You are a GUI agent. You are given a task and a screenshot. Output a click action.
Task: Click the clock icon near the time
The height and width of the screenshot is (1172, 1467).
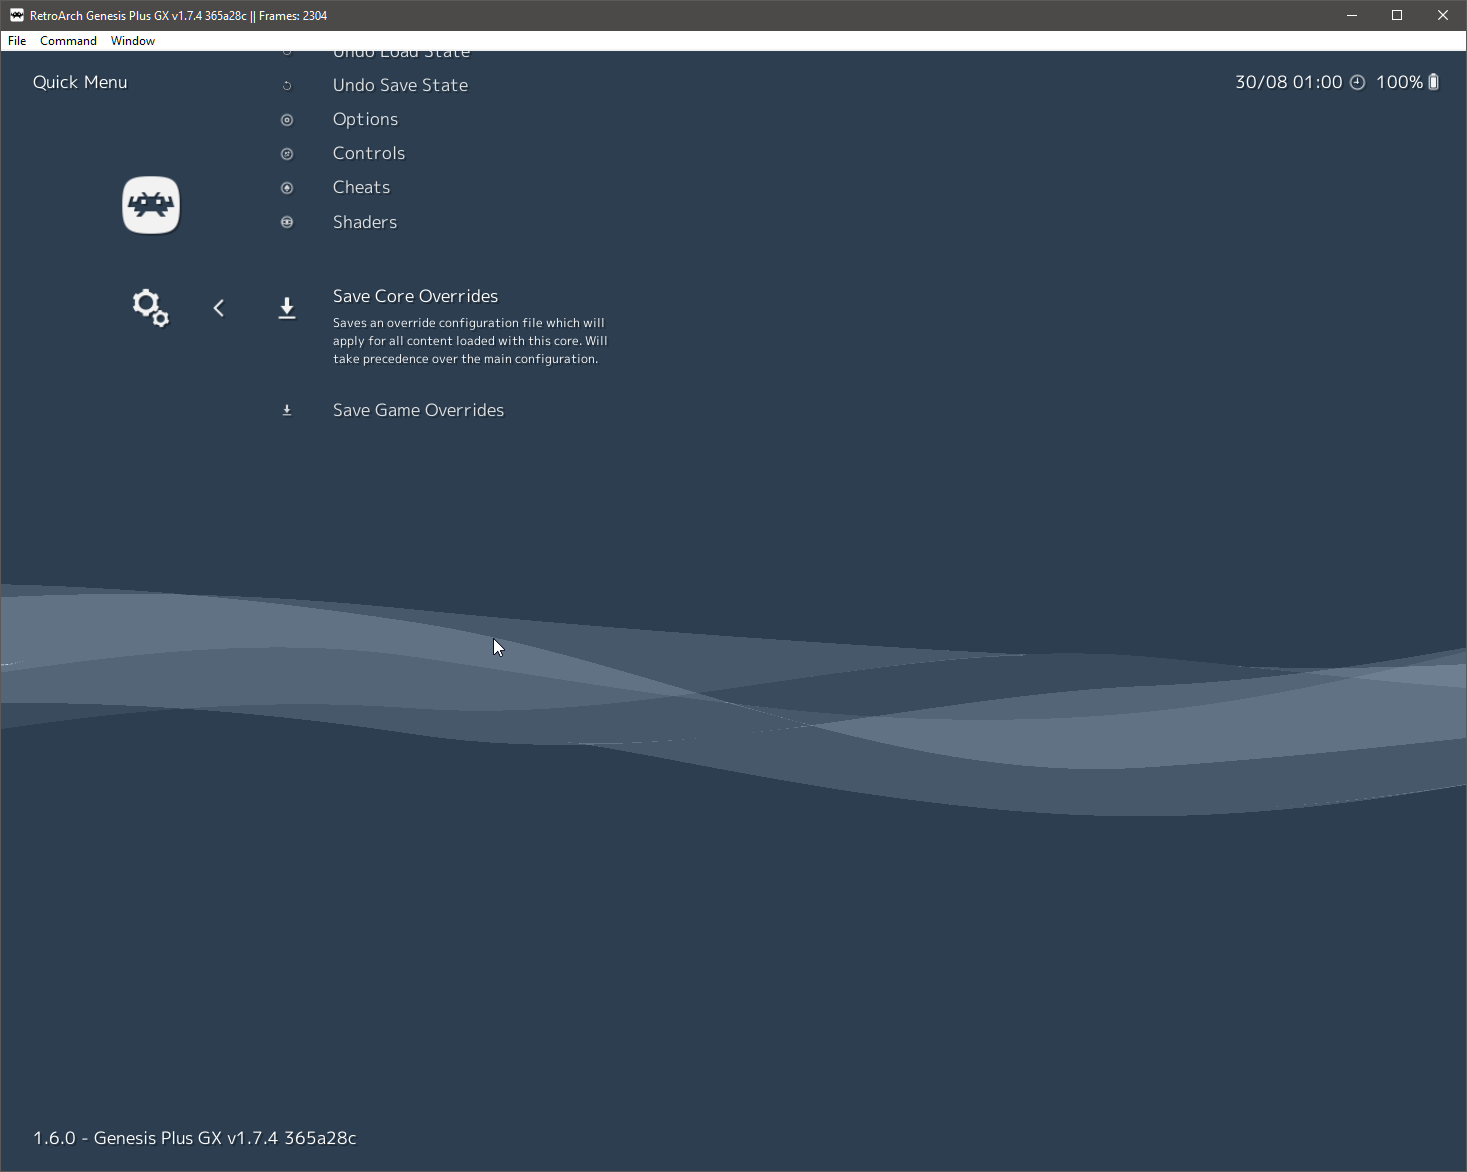coord(1357,82)
